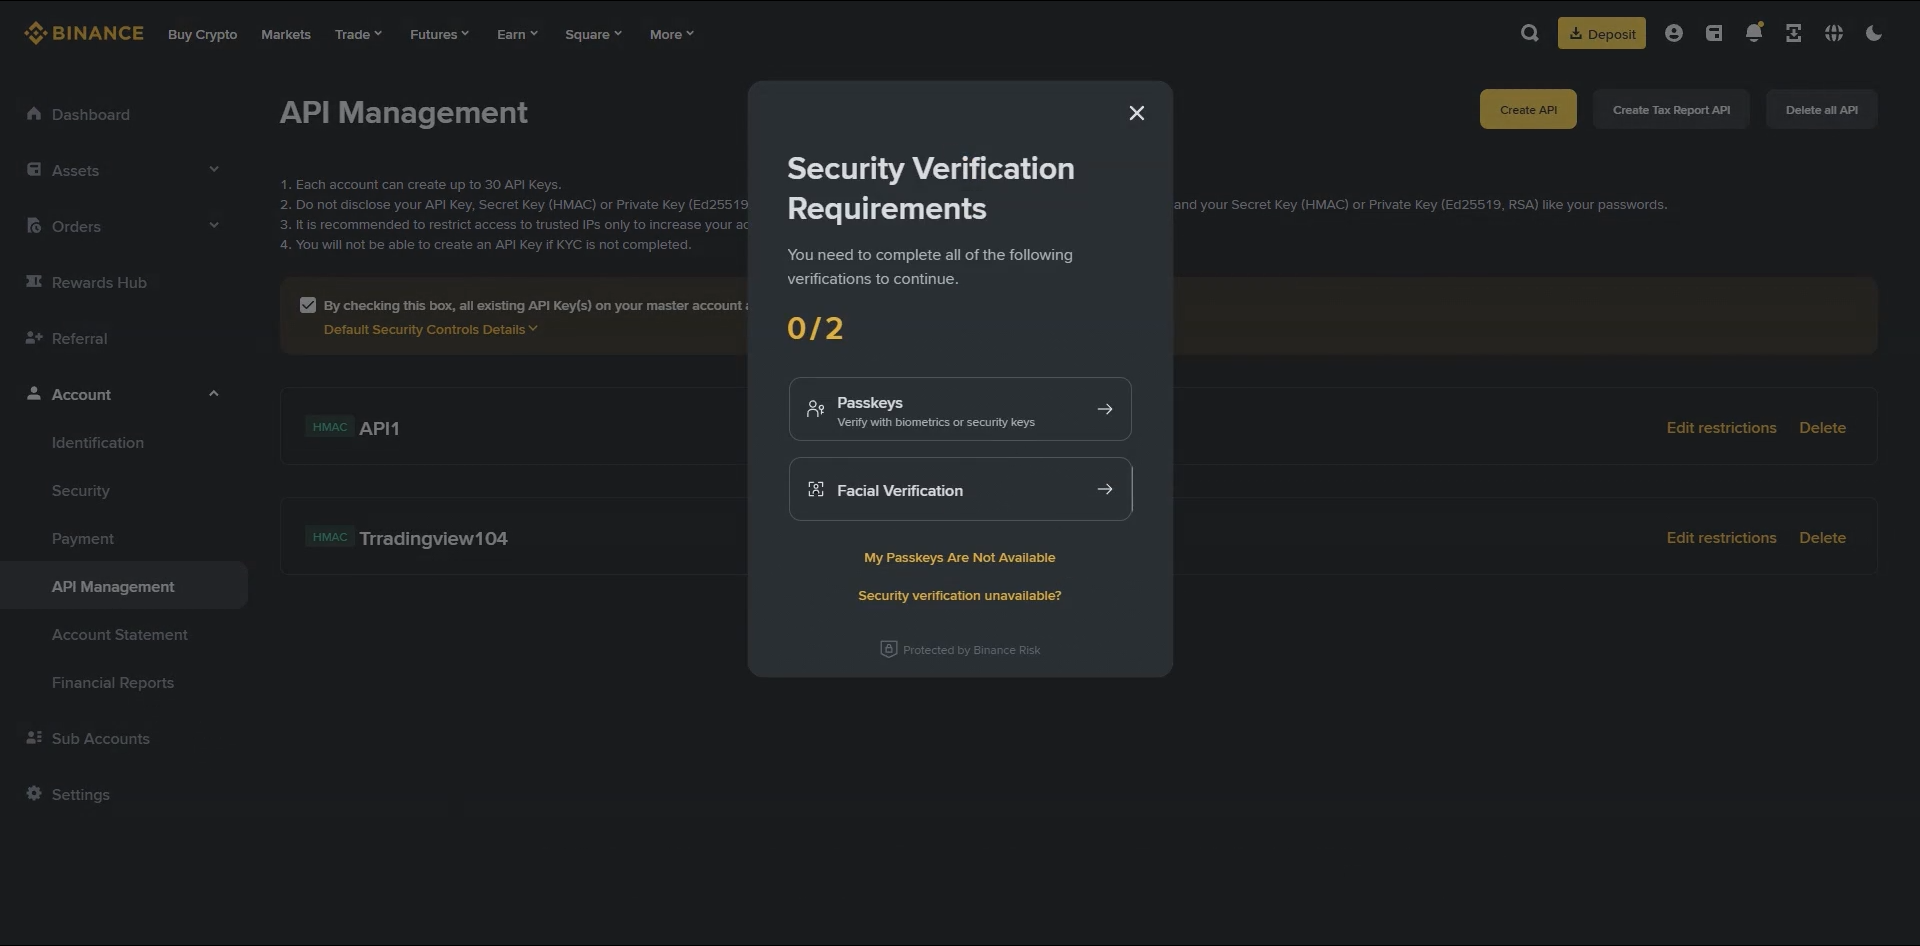1920x946 pixels.
Task: Open the Futures dropdown menu
Action: (440, 34)
